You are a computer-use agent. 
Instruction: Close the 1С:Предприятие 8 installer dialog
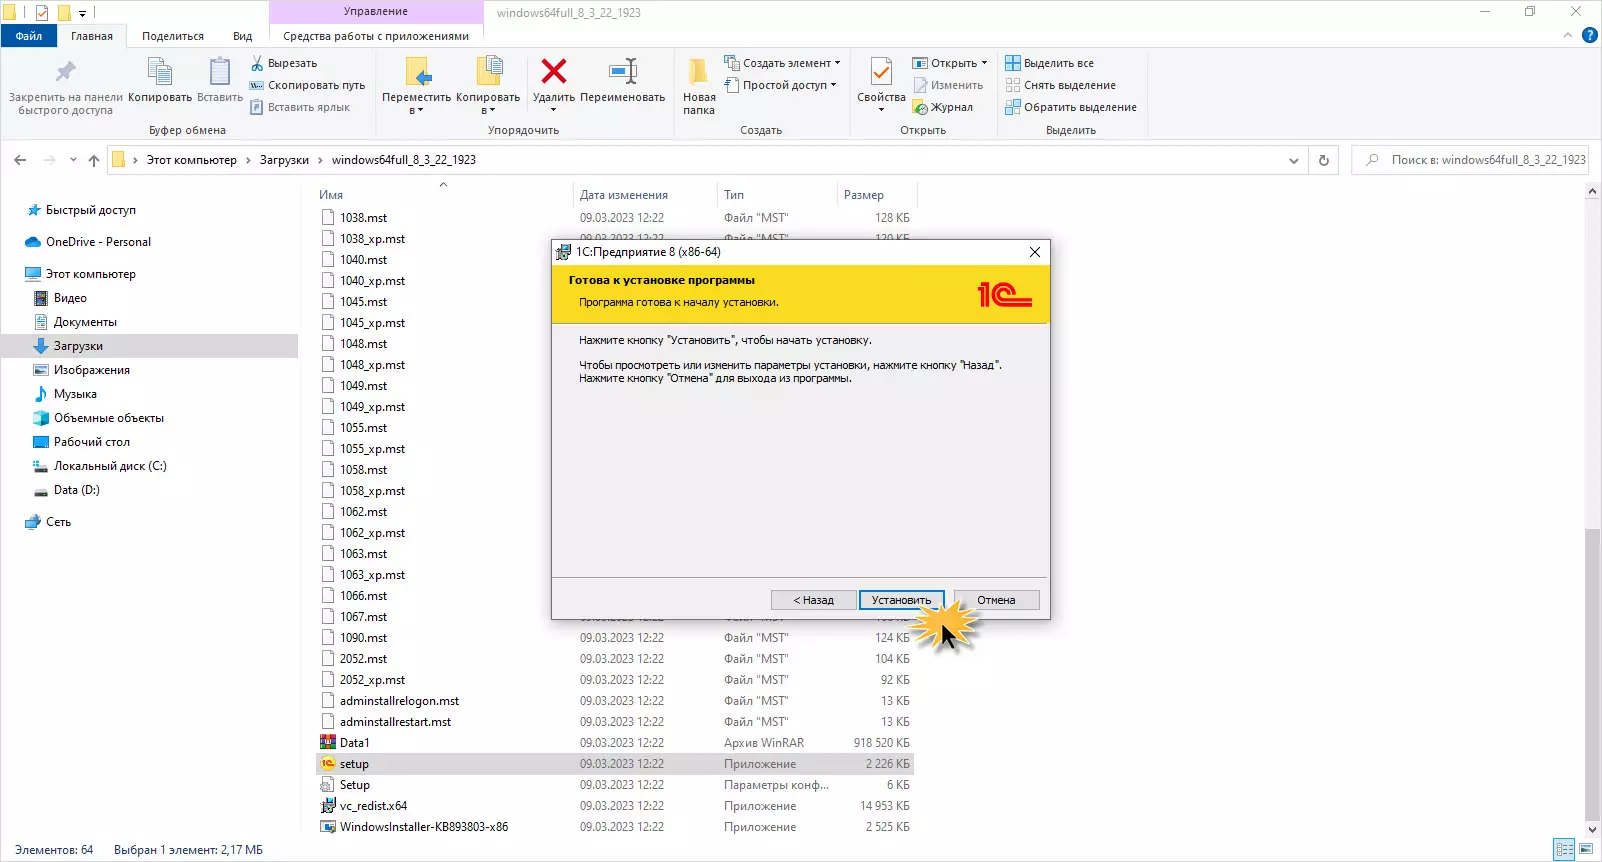pos(1035,252)
